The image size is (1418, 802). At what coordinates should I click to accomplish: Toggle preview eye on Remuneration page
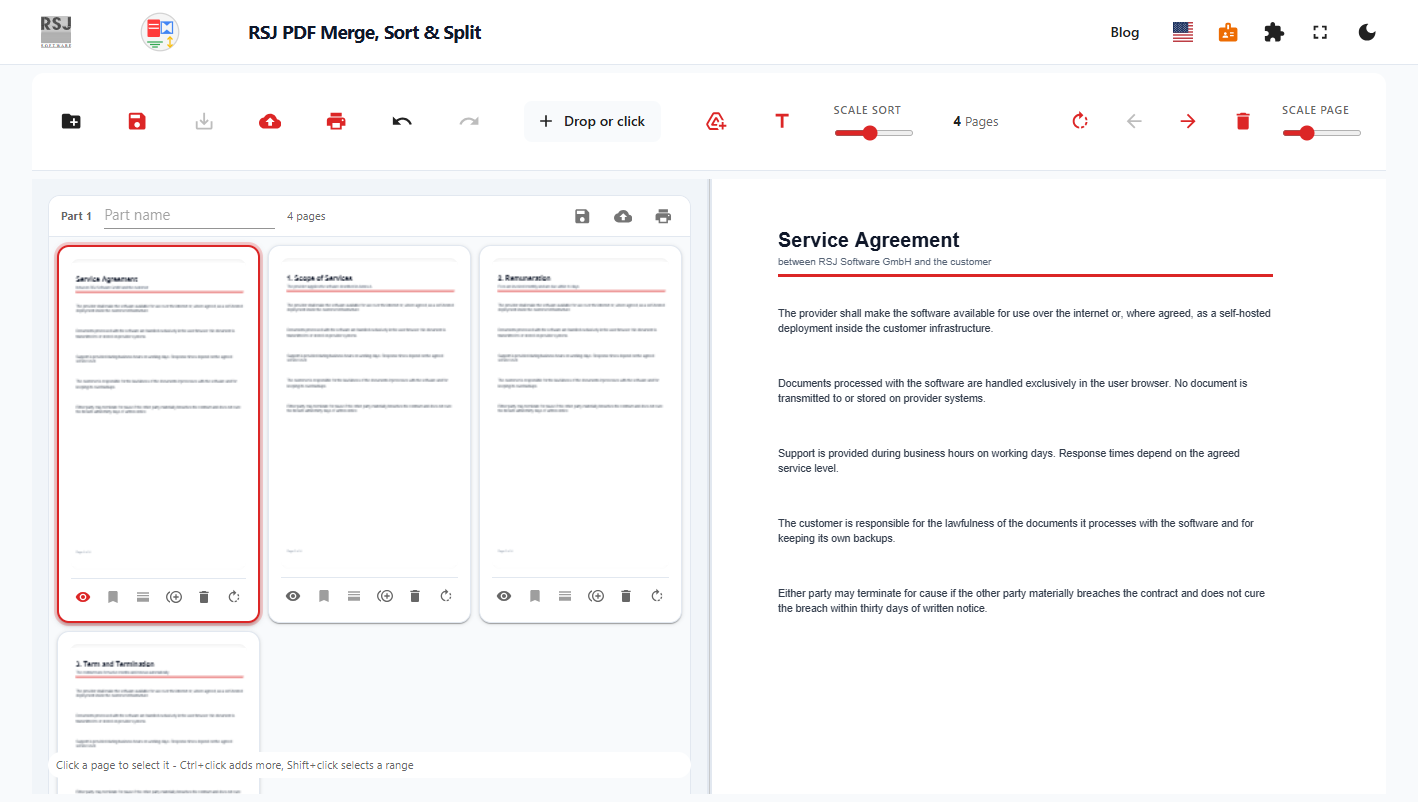[504, 596]
